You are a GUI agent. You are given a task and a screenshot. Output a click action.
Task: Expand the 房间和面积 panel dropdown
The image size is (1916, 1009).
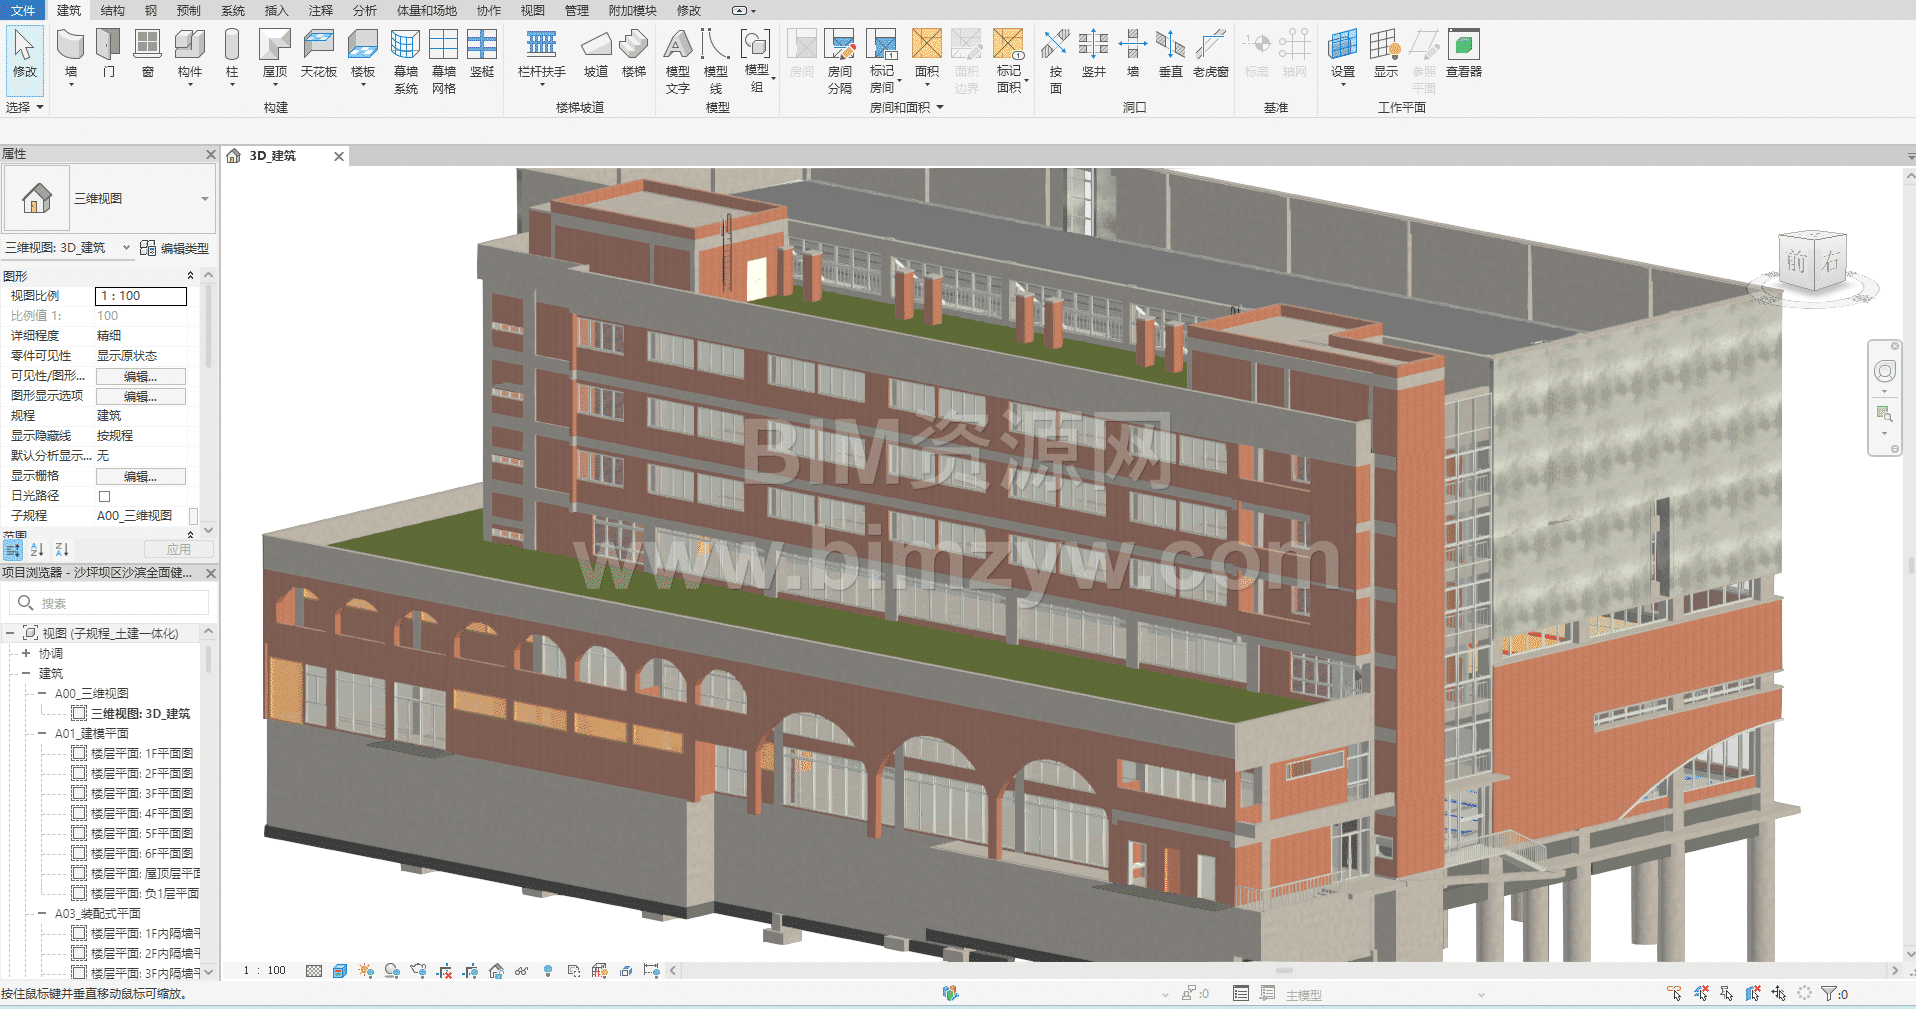pyautogui.click(x=907, y=107)
